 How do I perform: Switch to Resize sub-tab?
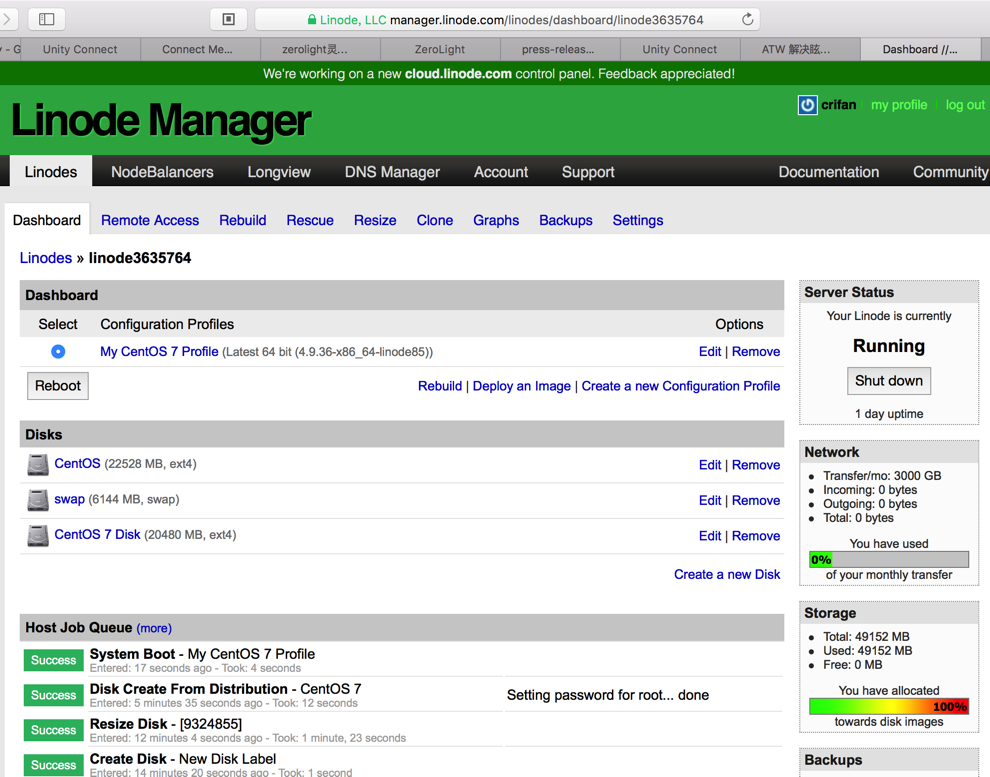(375, 220)
